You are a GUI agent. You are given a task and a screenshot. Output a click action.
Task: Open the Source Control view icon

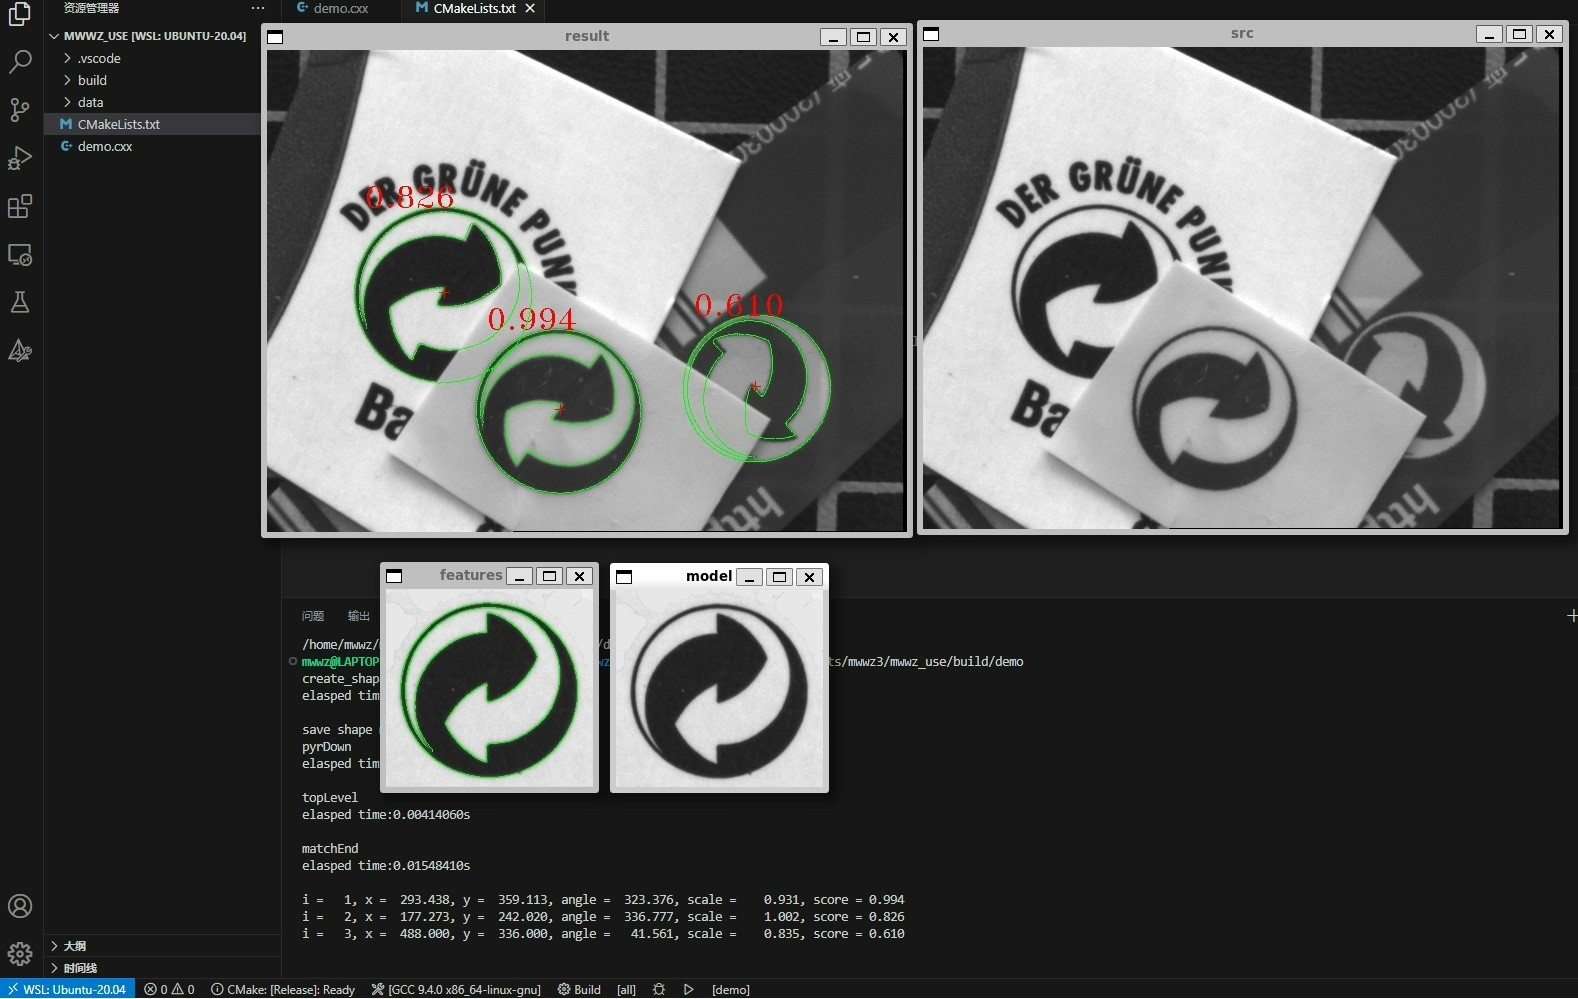[x=20, y=109]
